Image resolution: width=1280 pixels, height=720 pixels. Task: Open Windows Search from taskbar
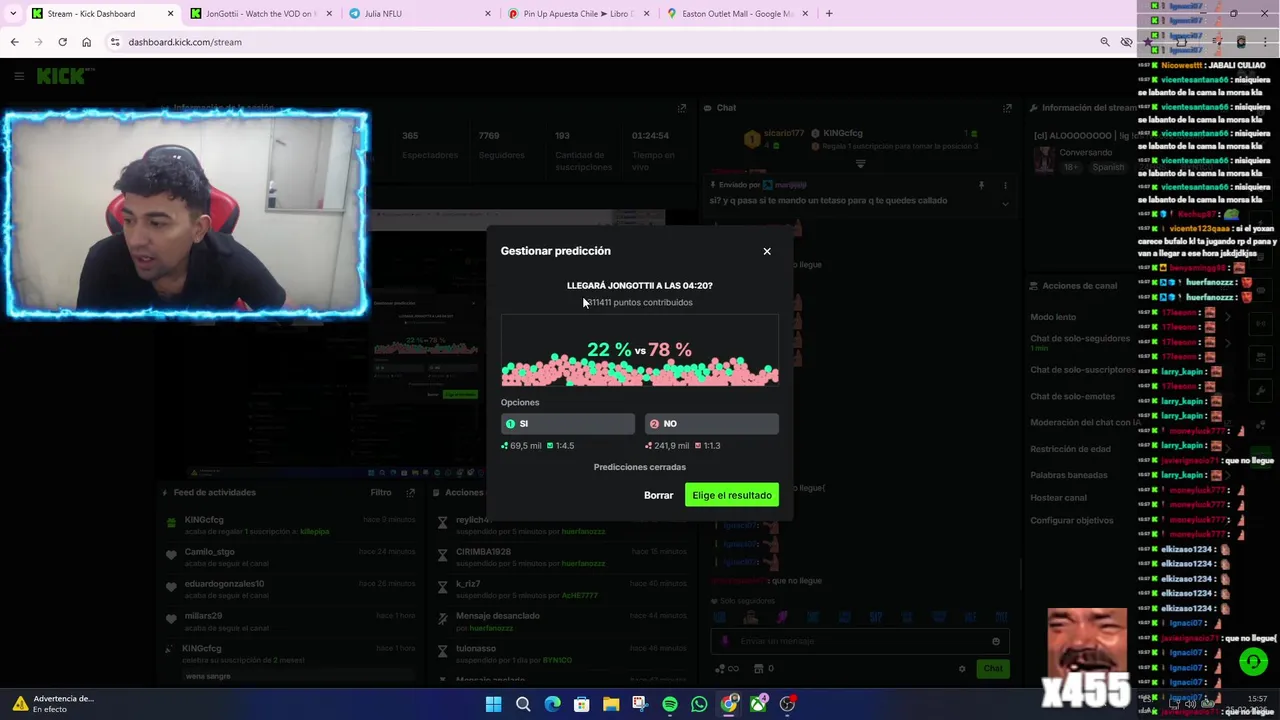point(523,704)
